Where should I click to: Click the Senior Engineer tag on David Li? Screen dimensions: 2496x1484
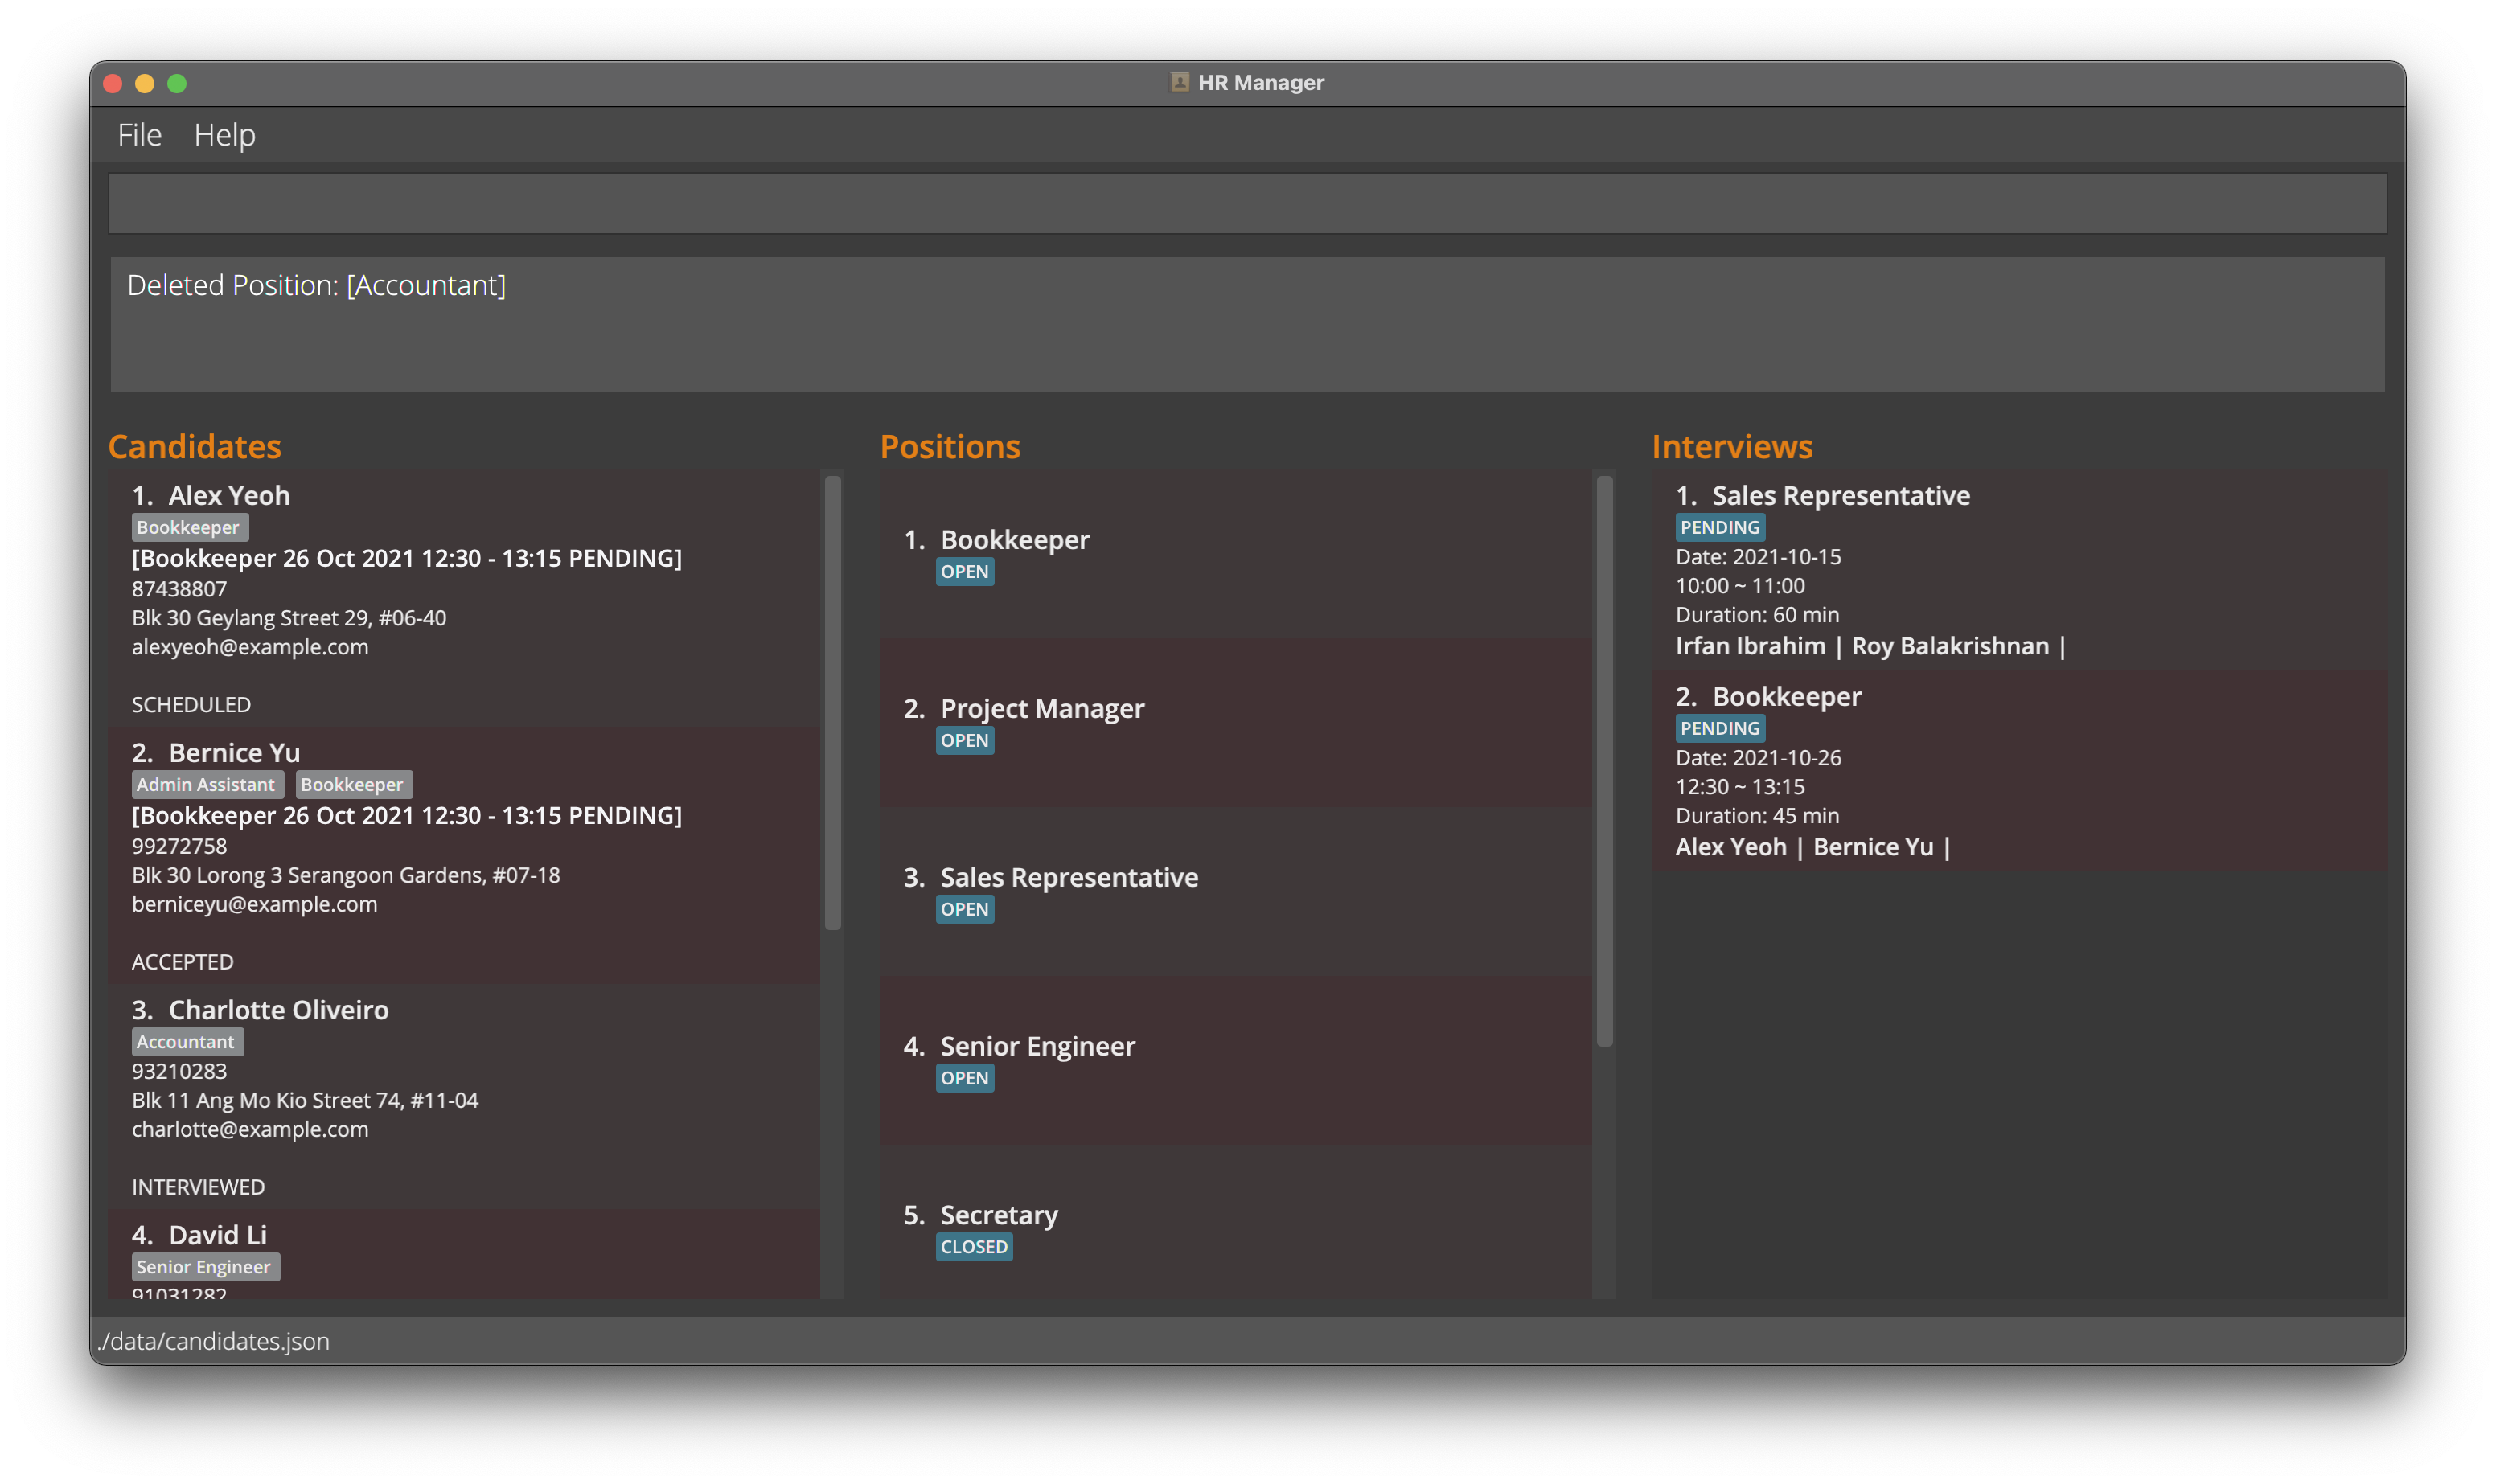click(x=204, y=1267)
